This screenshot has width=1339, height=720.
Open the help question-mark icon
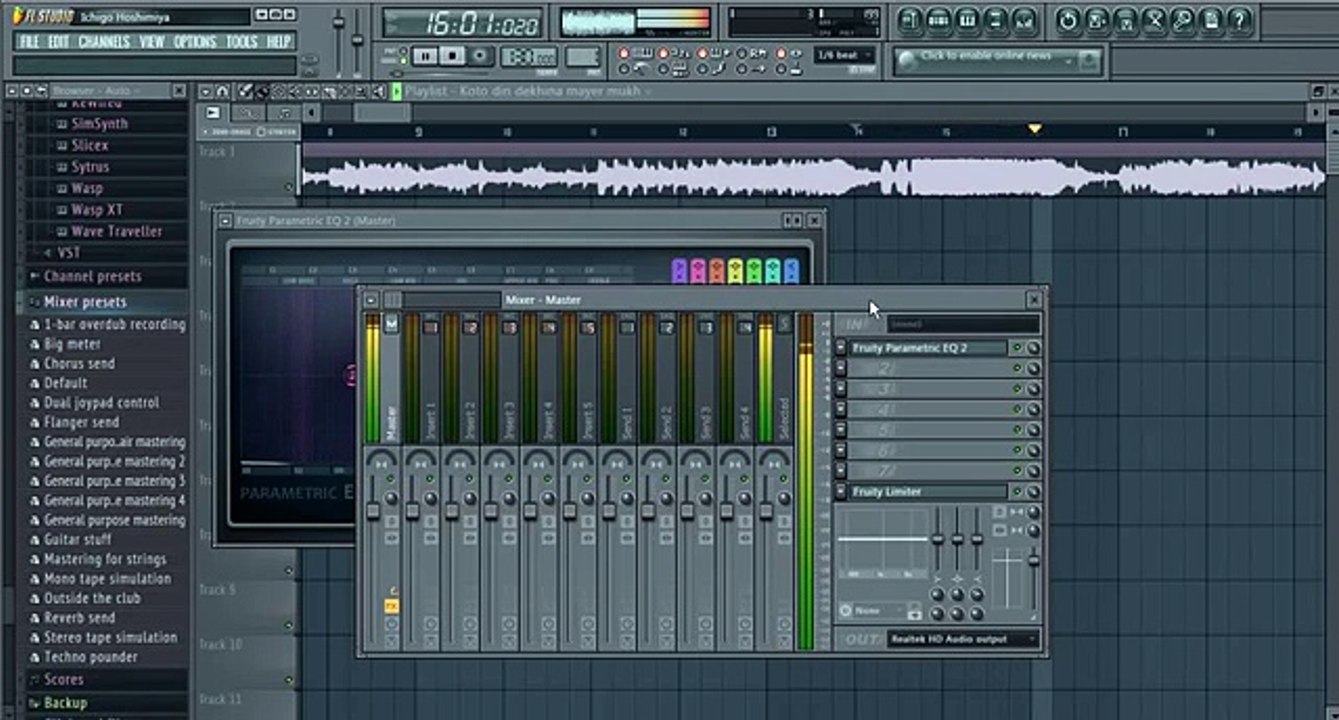click(1240, 19)
